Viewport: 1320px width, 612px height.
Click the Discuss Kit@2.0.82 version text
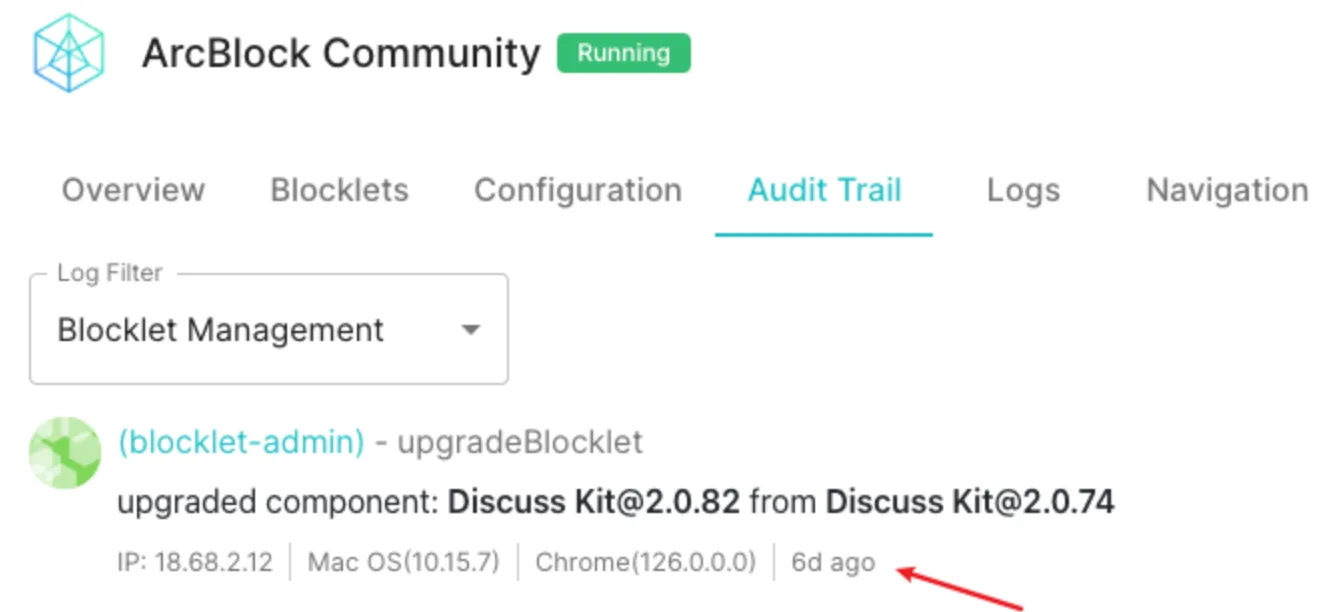pyautogui.click(x=594, y=501)
